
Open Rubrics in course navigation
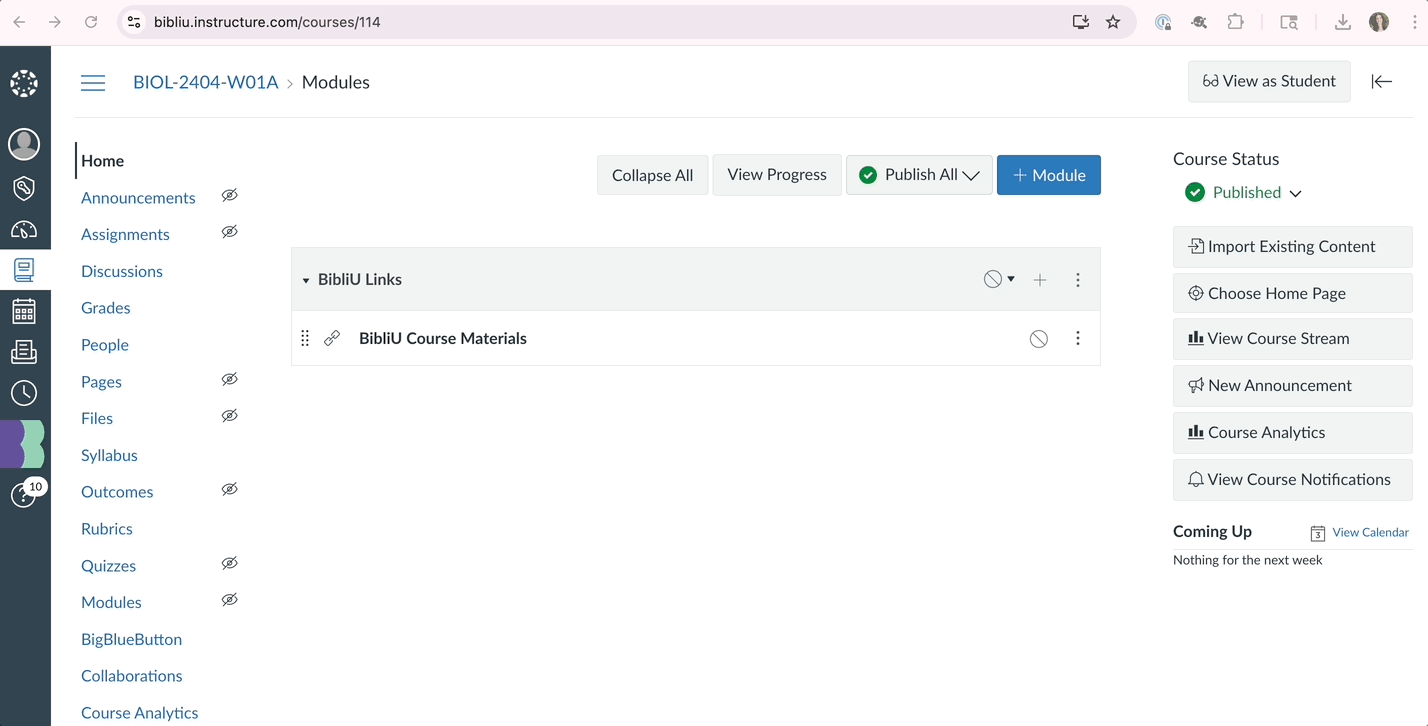pos(107,529)
